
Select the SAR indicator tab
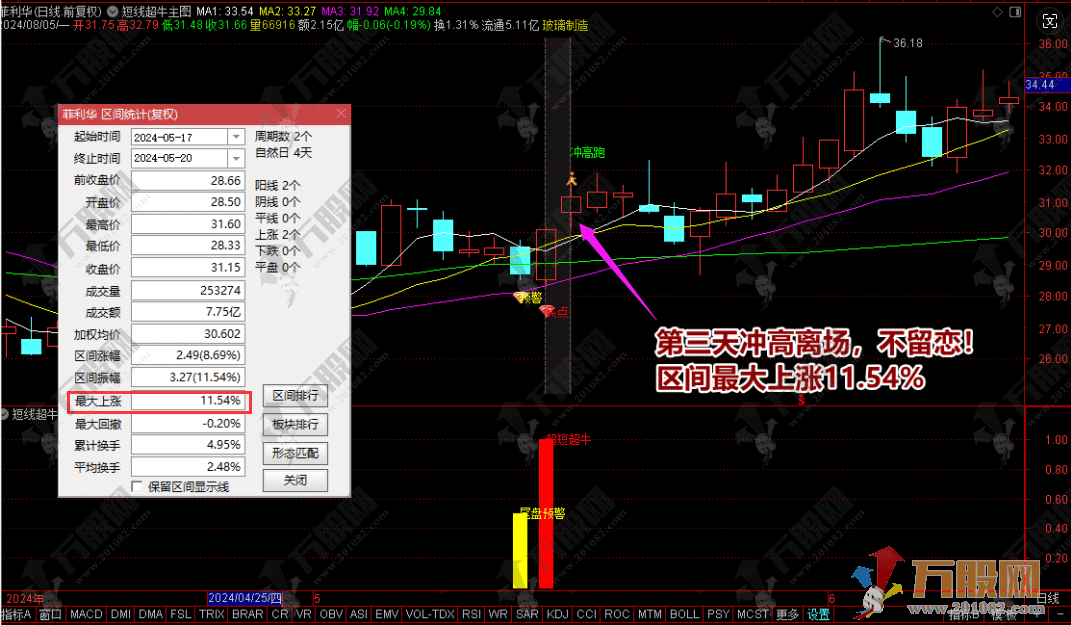click(527, 614)
